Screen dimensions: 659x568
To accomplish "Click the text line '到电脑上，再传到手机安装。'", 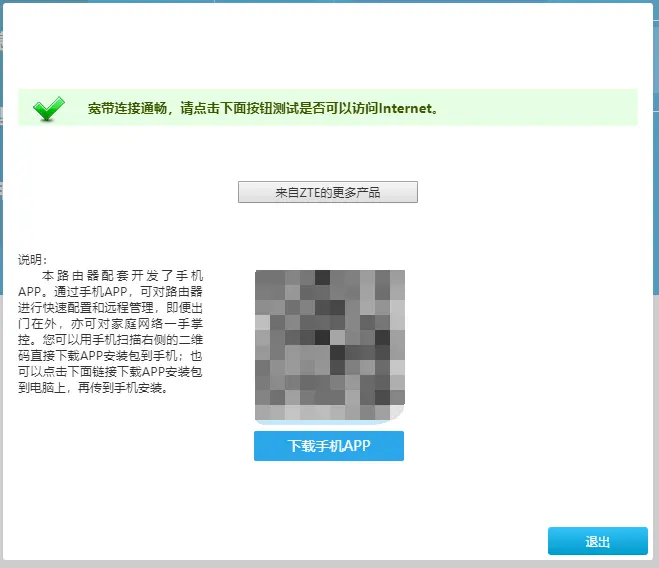I will (x=93, y=388).
